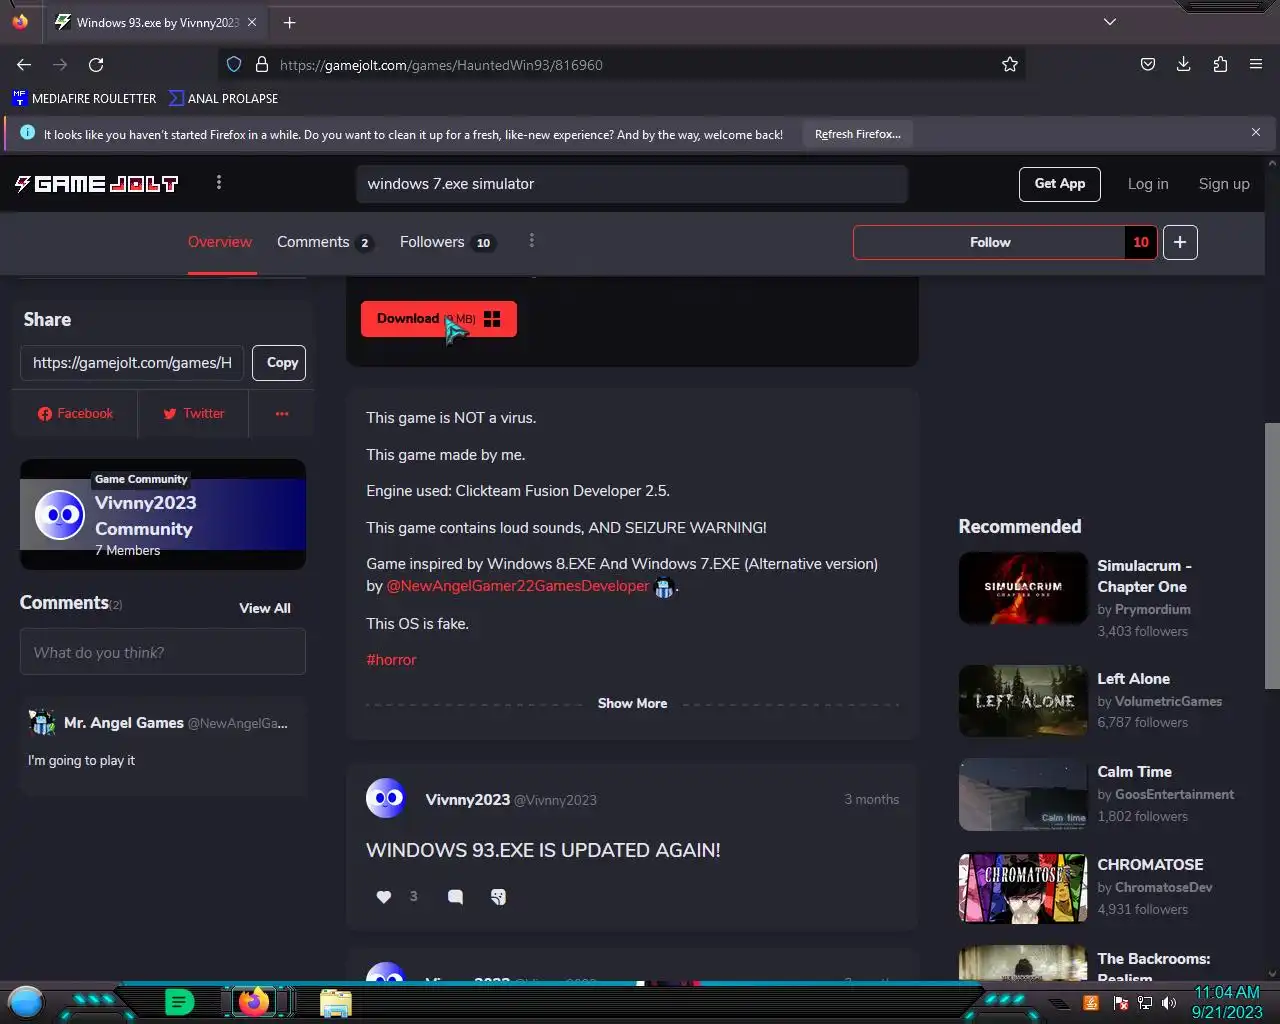Share the game on Facebook

(75, 413)
